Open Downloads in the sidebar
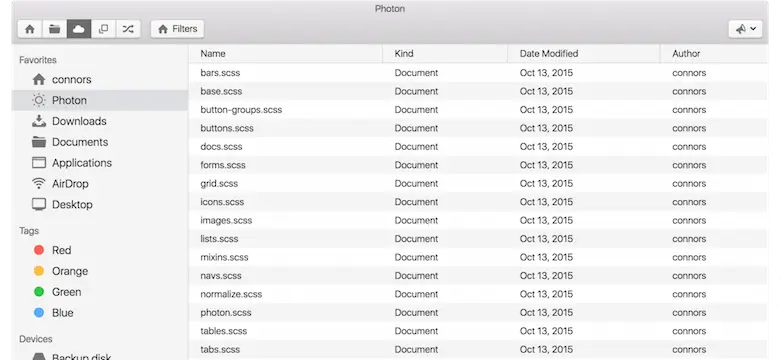 point(99,121)
